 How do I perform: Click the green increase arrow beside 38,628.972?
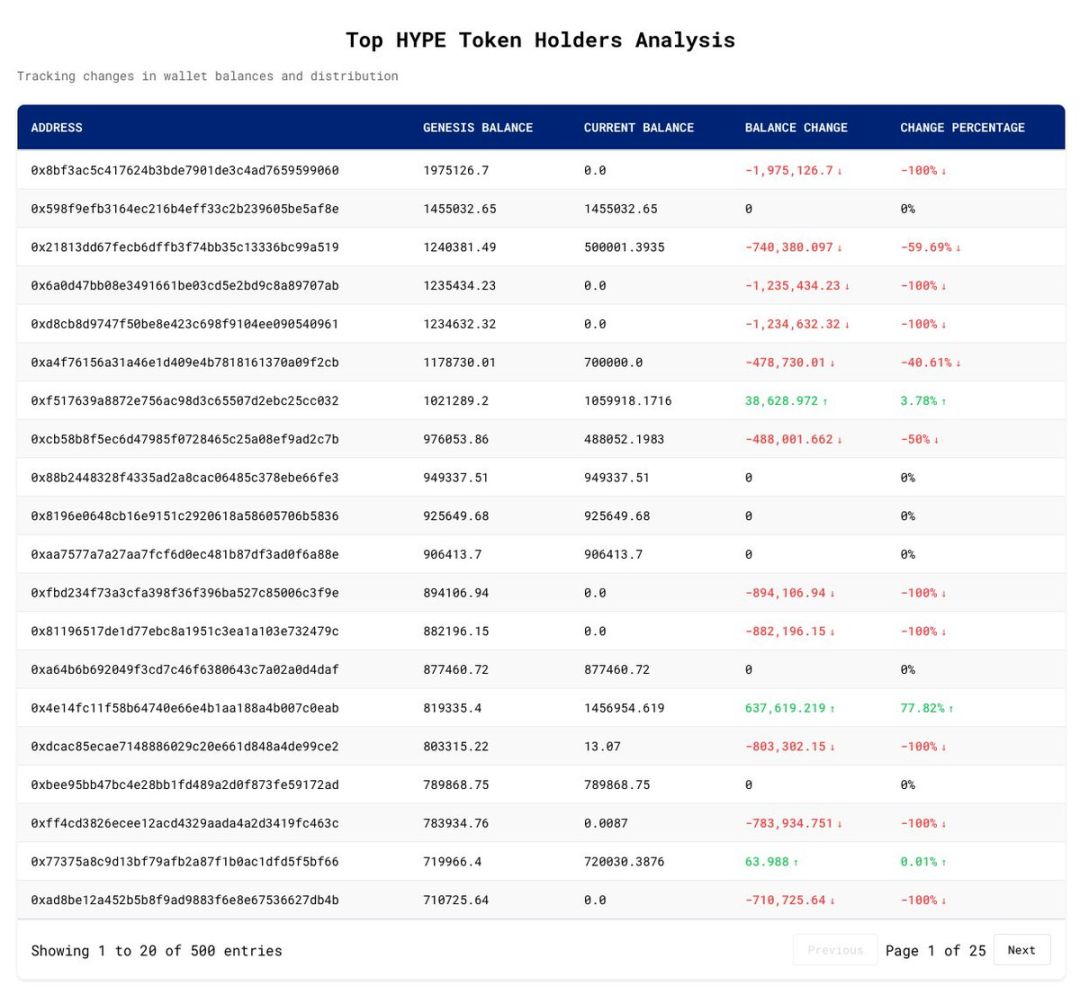825,401
